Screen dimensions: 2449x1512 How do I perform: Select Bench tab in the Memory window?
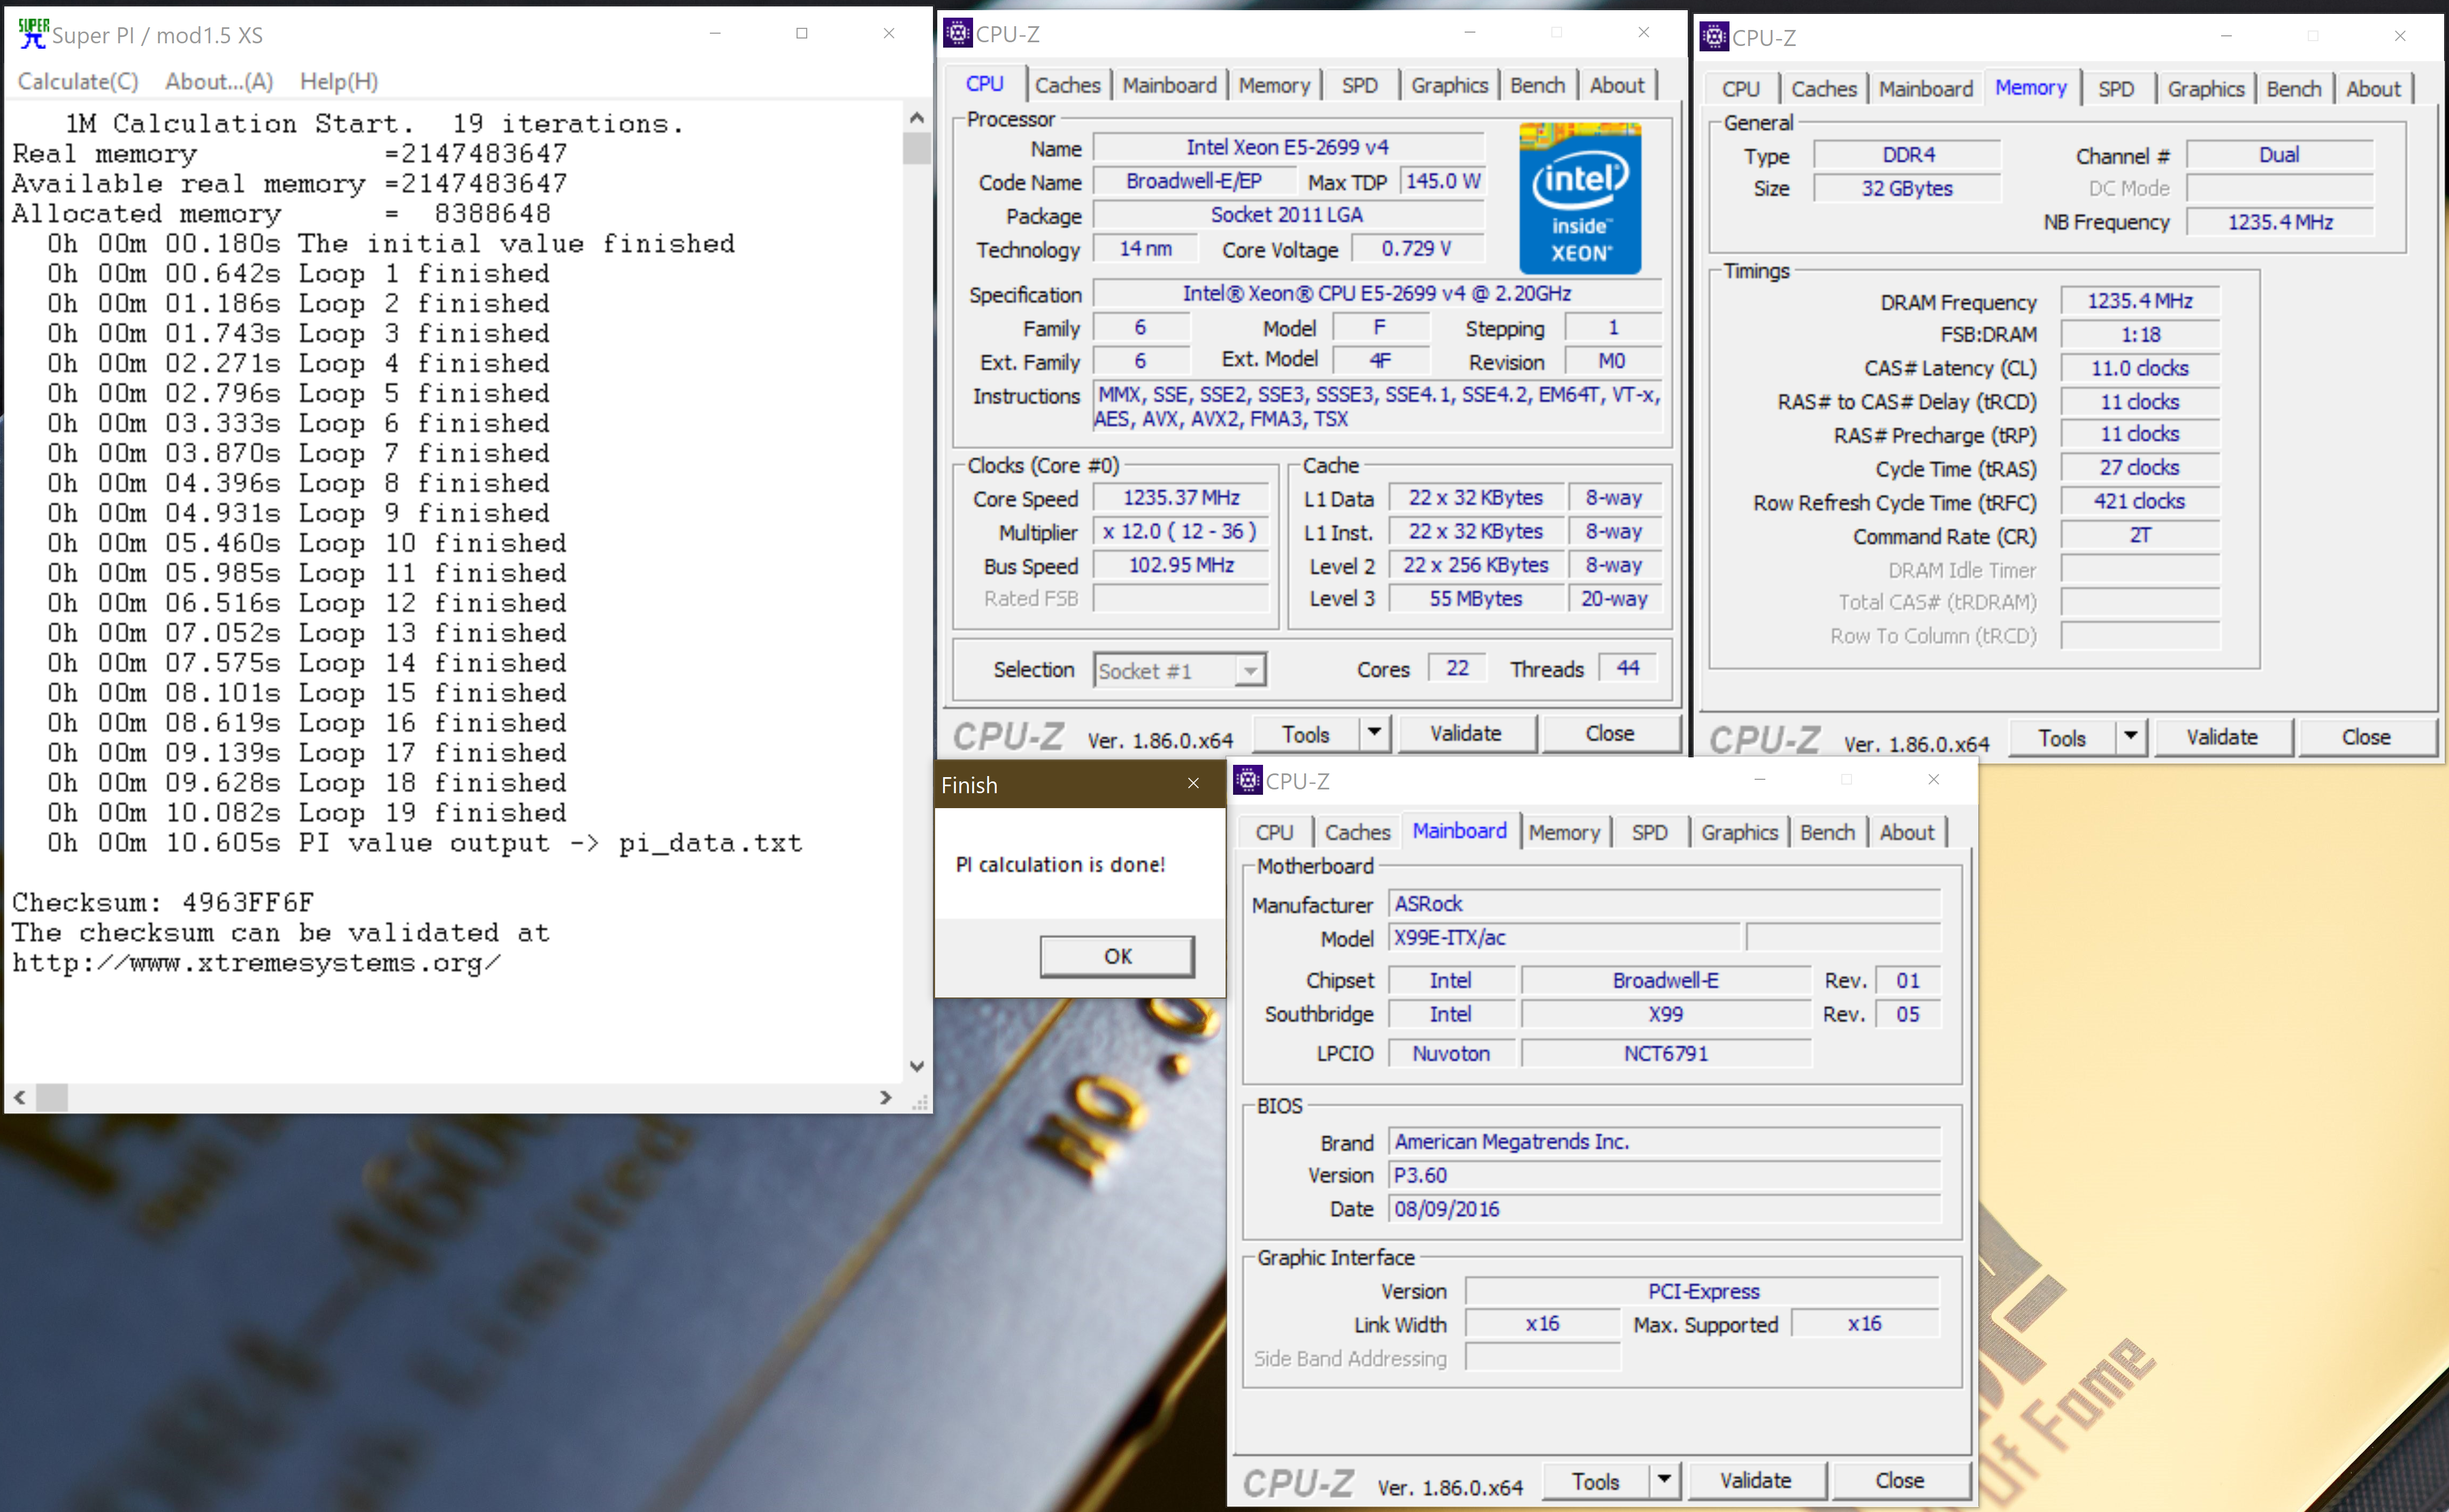(2293, 89)
